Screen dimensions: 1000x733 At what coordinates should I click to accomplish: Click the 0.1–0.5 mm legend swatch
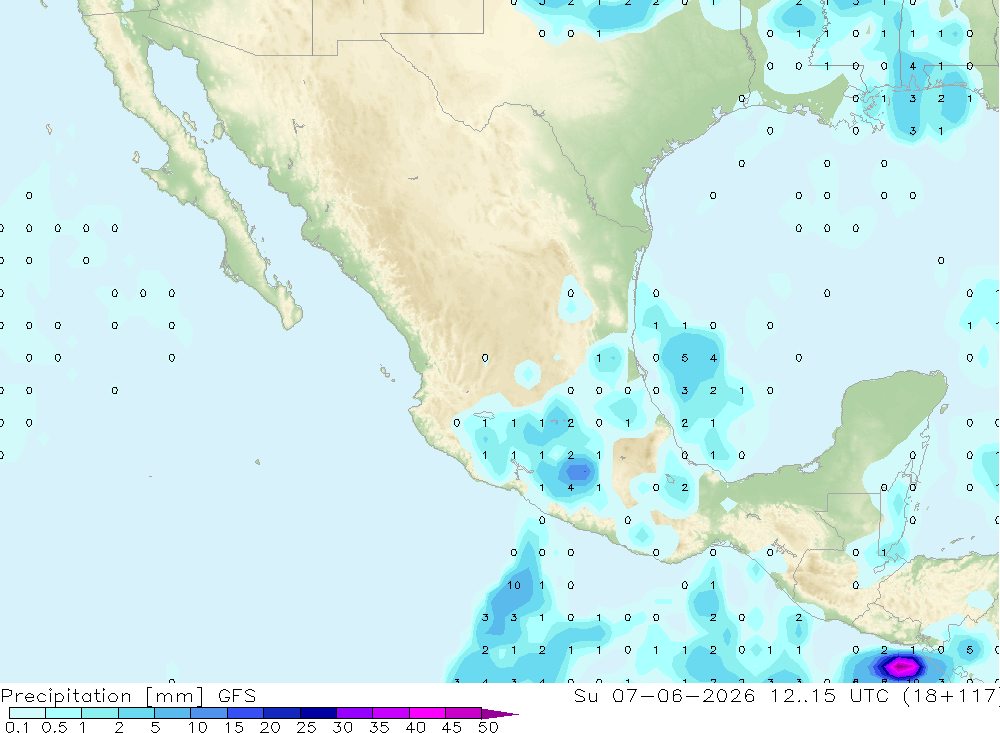(27, 713)
